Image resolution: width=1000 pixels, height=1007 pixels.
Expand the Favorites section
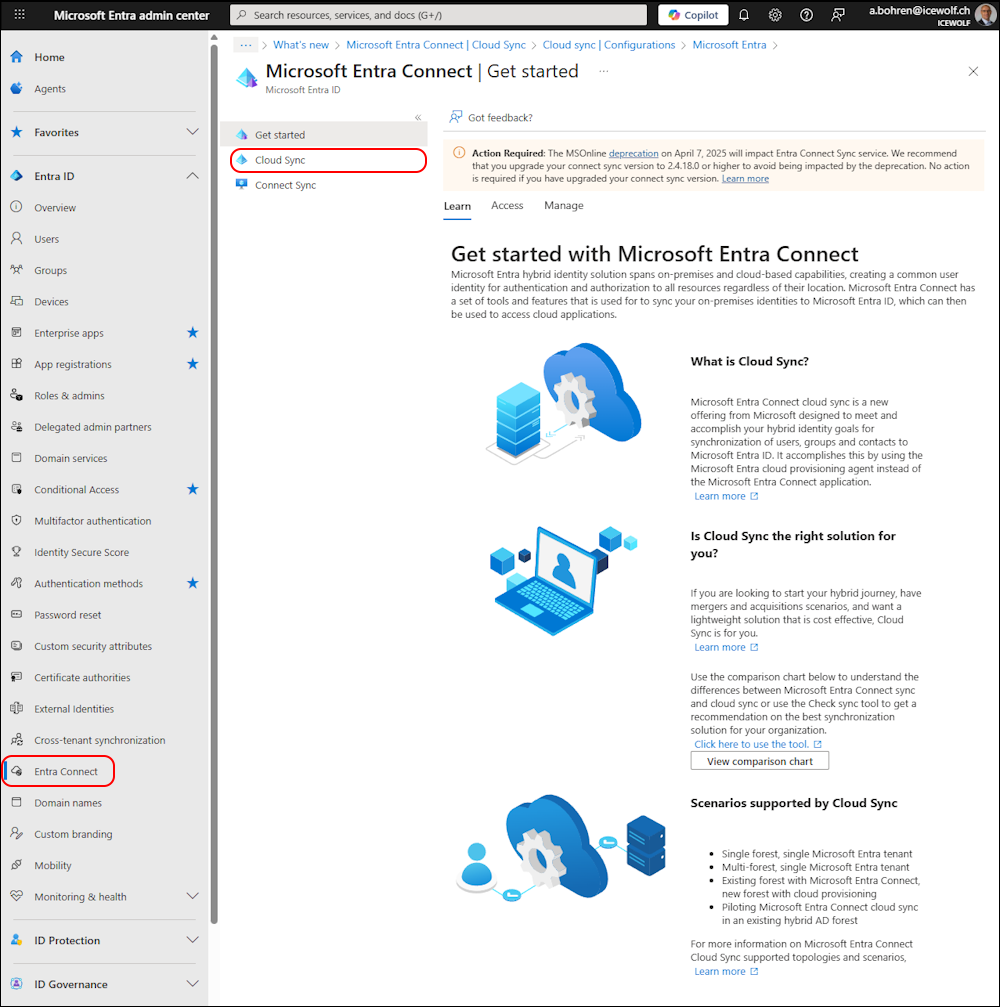pos(192,132)
